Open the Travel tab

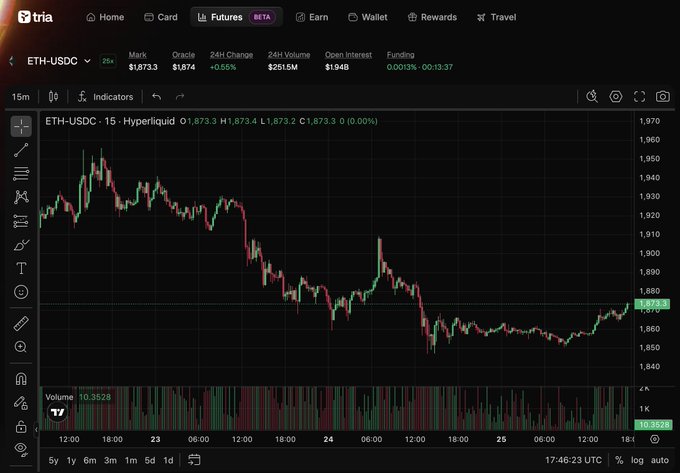pyautogui.click(x=497, y=17)
